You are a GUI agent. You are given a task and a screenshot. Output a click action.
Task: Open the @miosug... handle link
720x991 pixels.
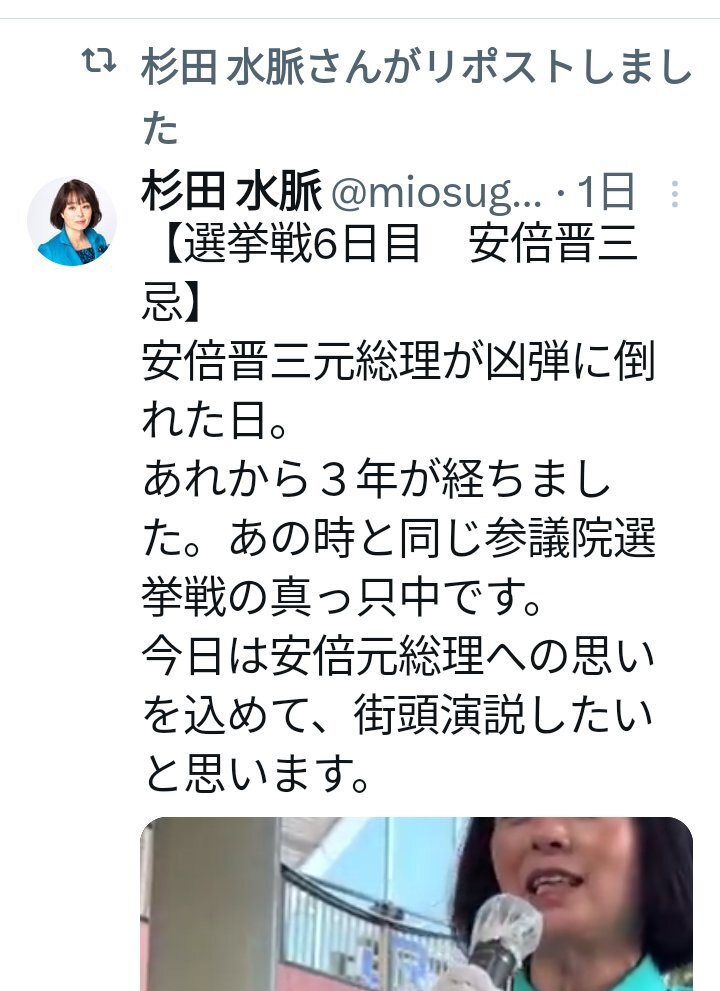(x=436, y=193)
